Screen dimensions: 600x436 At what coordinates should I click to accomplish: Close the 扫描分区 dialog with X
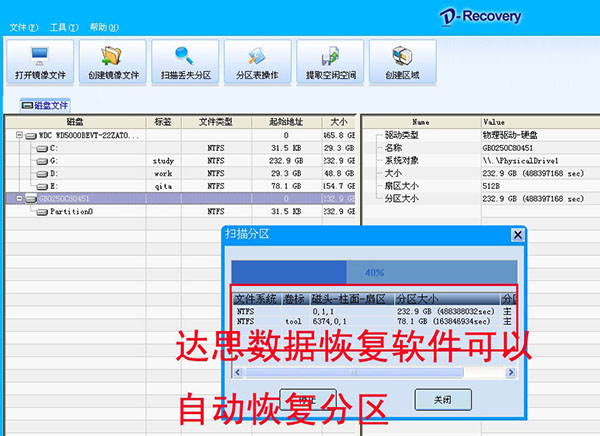(518, 234)
